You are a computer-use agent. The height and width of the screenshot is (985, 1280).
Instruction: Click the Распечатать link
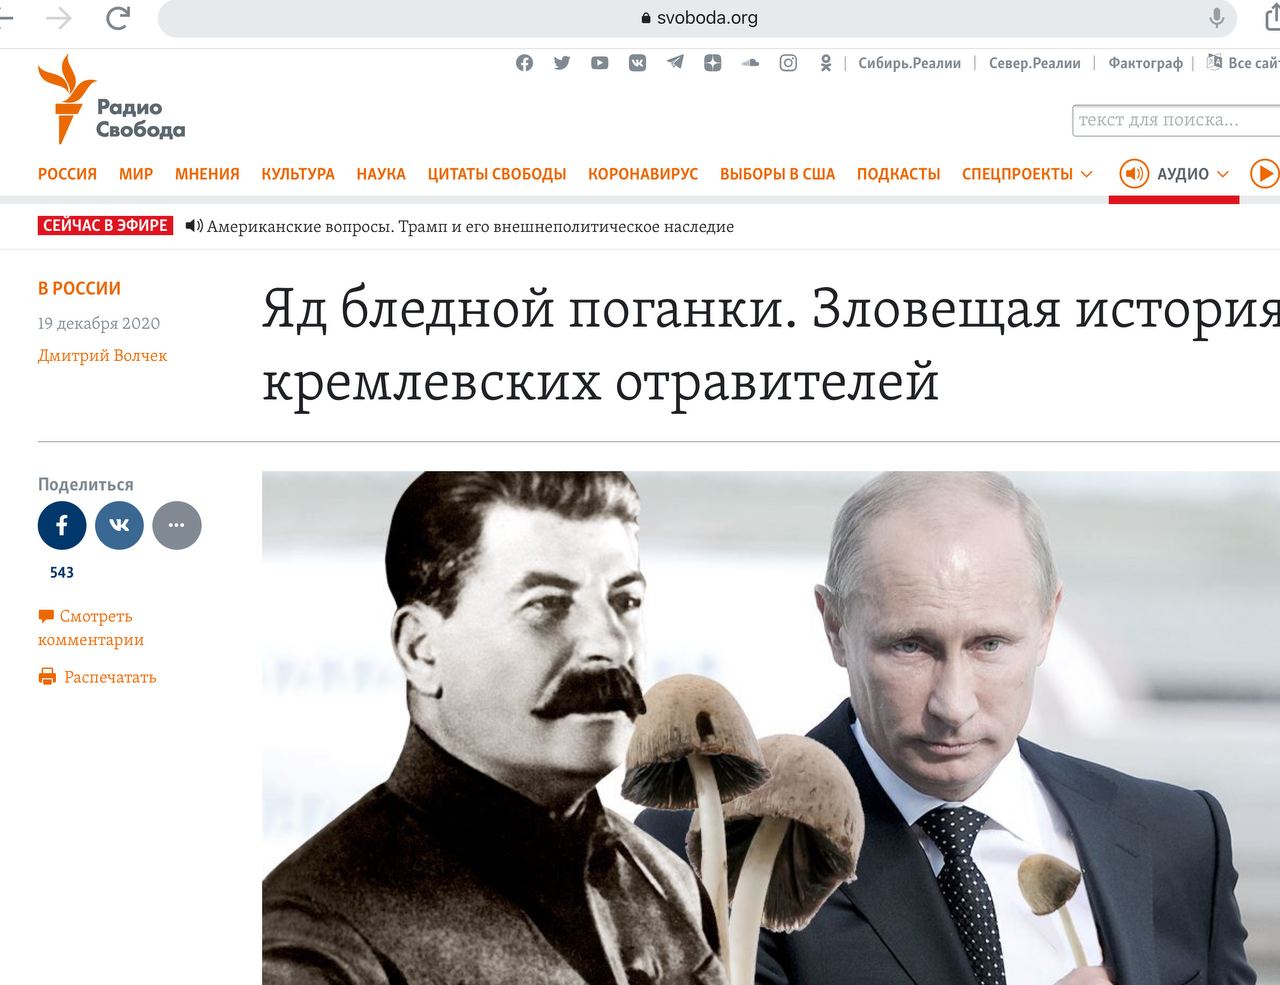110,677
